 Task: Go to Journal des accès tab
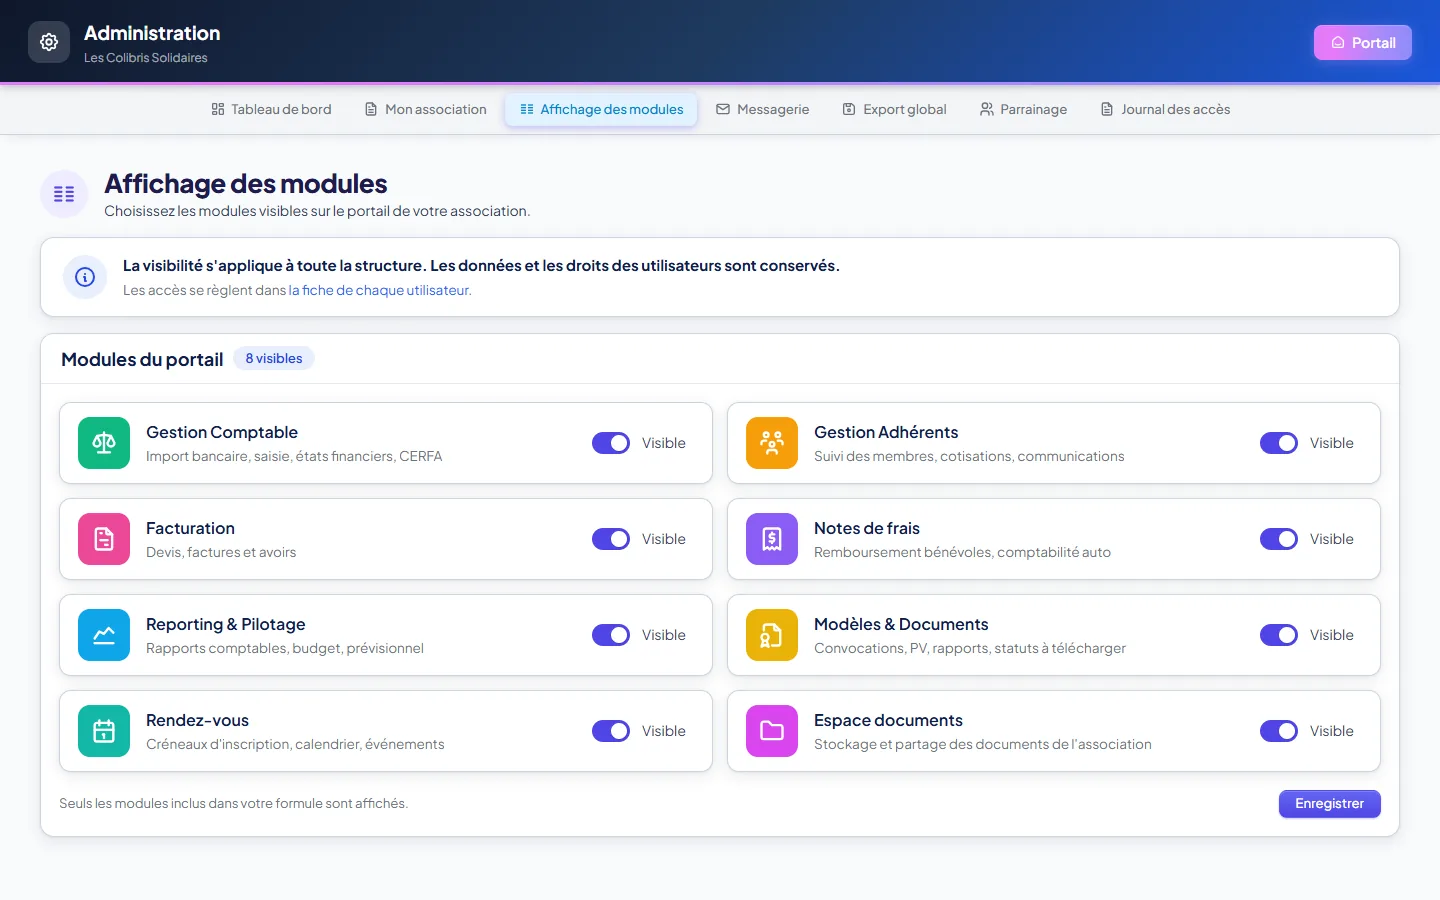[1165, 109]
